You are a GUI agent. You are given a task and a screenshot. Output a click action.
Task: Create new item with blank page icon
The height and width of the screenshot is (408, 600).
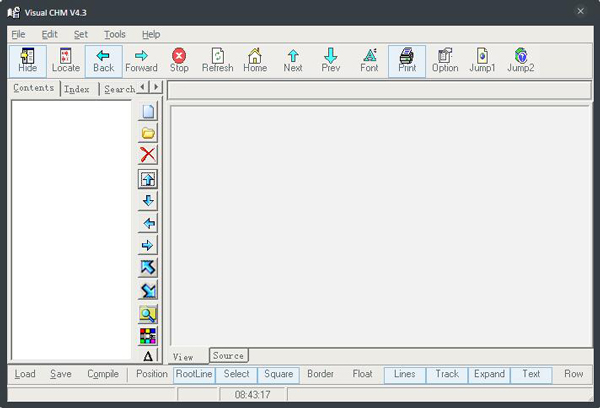click(148, 111)
